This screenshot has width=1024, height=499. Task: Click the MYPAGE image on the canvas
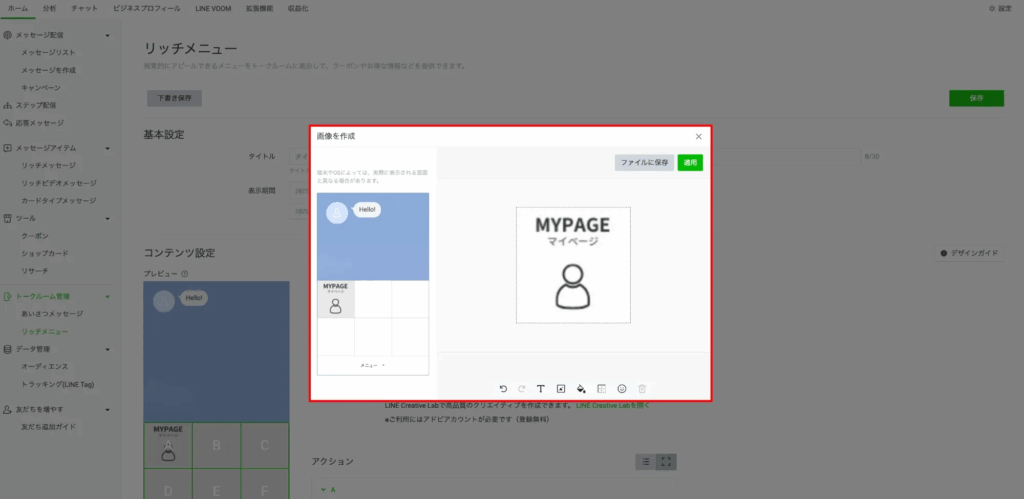pyautogui.click(x=573, y=265)
